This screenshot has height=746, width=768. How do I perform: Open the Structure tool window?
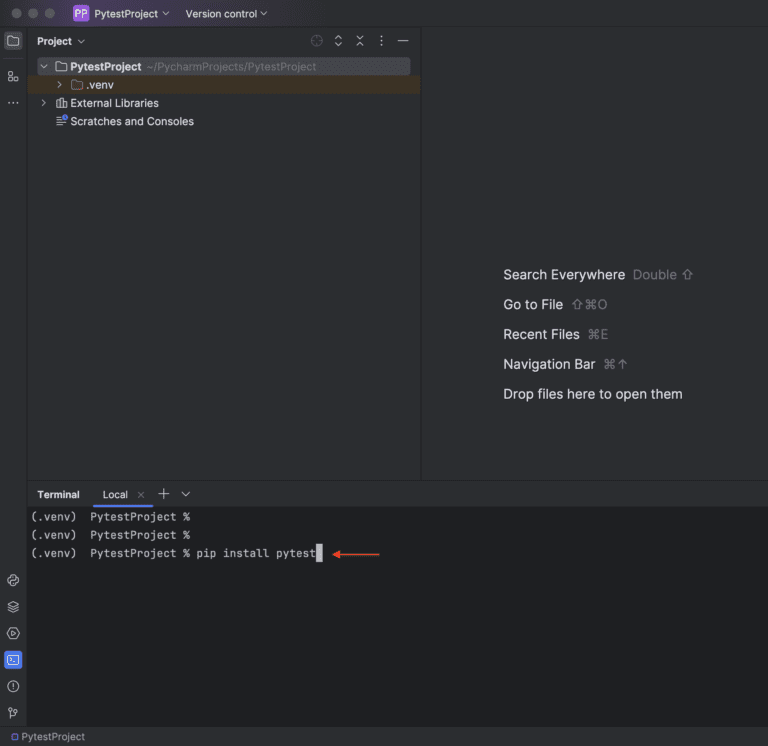(x=13, y=76)
